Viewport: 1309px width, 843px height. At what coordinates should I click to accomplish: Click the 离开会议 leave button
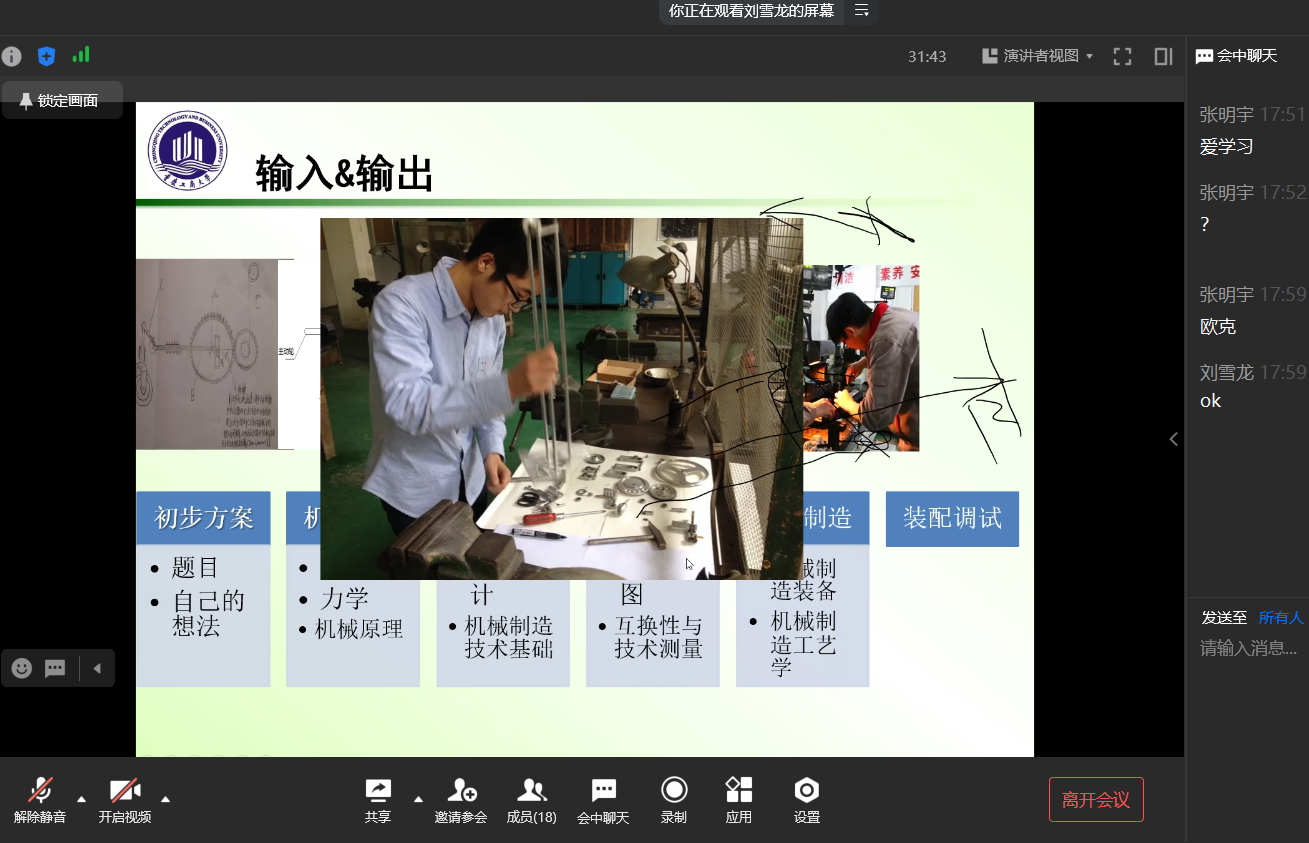pyautogui.click(x=1095, y=800)
